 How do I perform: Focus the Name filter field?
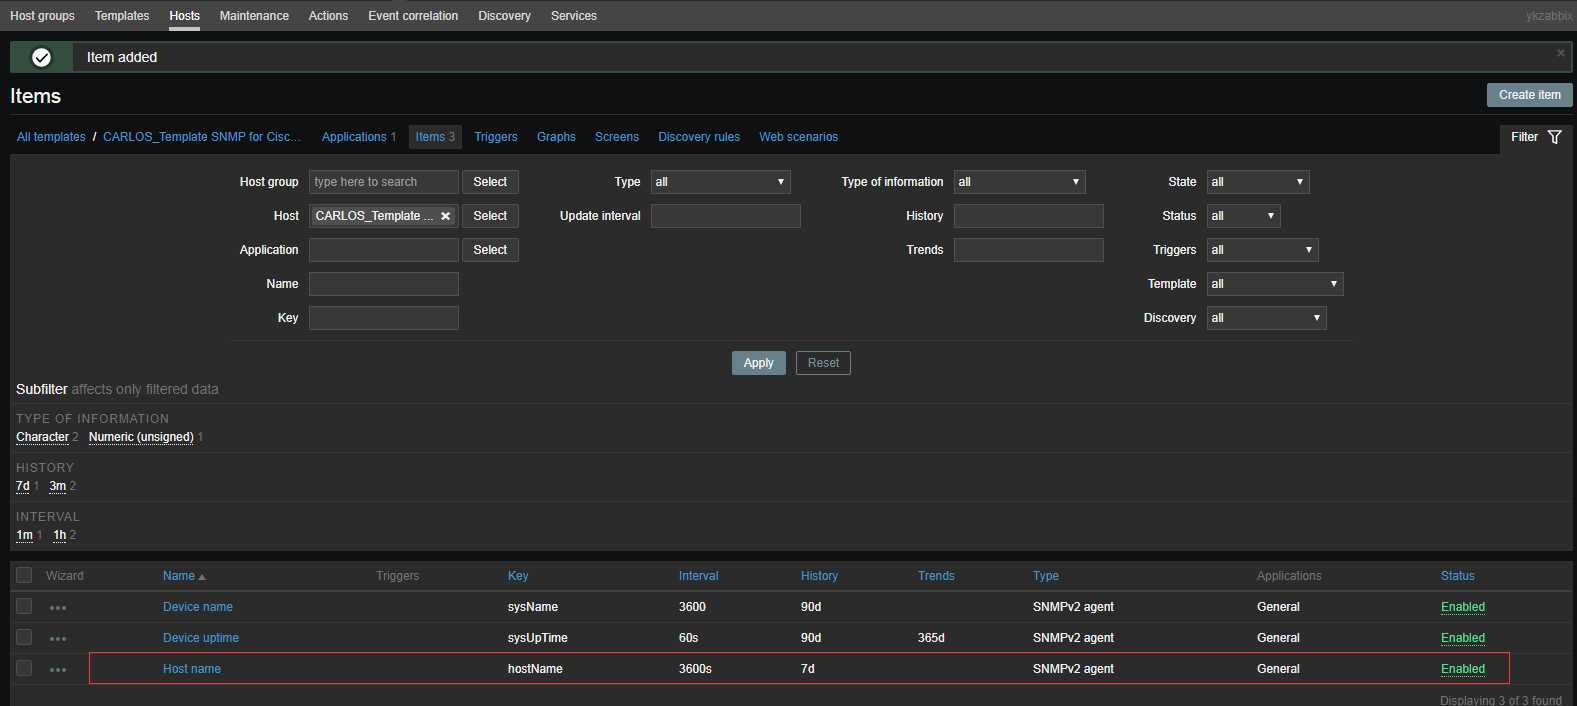point(384,284)
